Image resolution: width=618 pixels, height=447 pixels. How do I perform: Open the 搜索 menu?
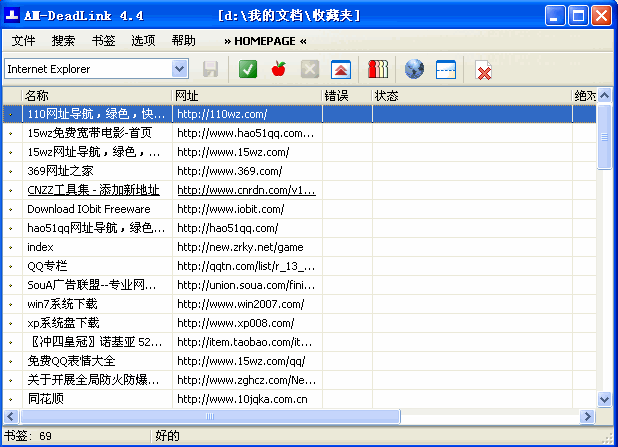(63, 41)
